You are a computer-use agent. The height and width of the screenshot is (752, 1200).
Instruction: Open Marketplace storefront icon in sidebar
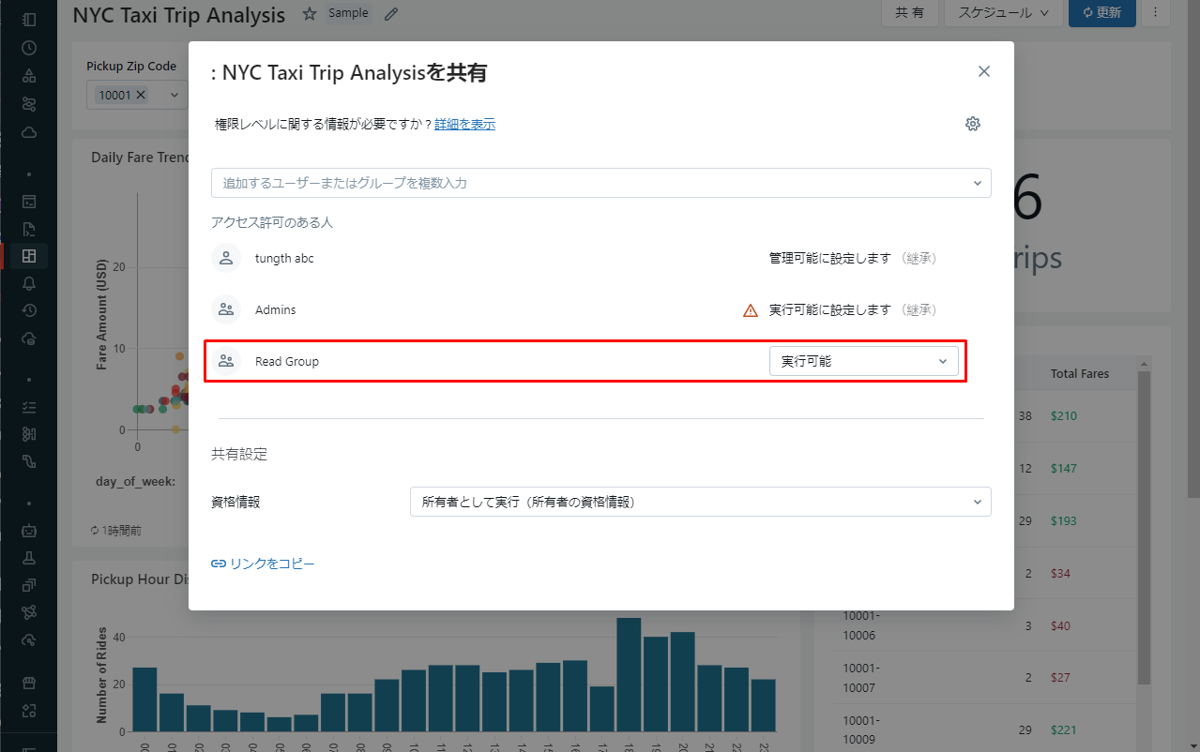[x=29, y=683]
